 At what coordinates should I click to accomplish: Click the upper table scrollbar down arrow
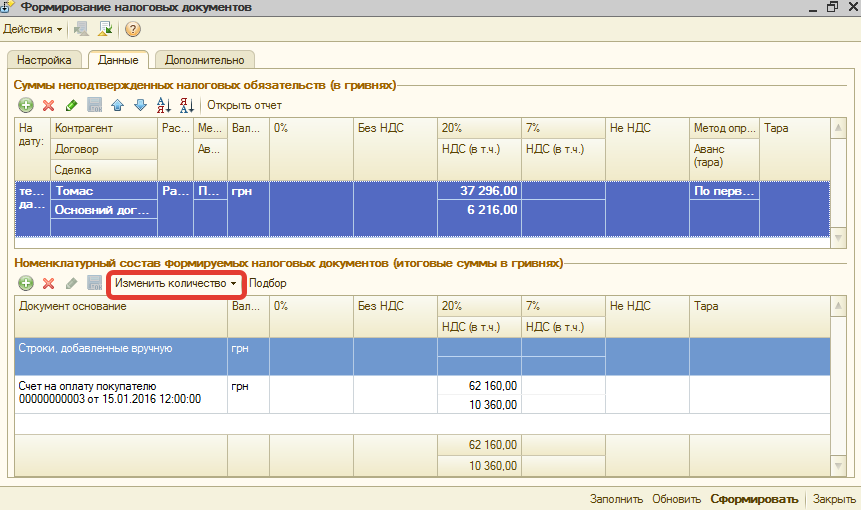(839, 238)
